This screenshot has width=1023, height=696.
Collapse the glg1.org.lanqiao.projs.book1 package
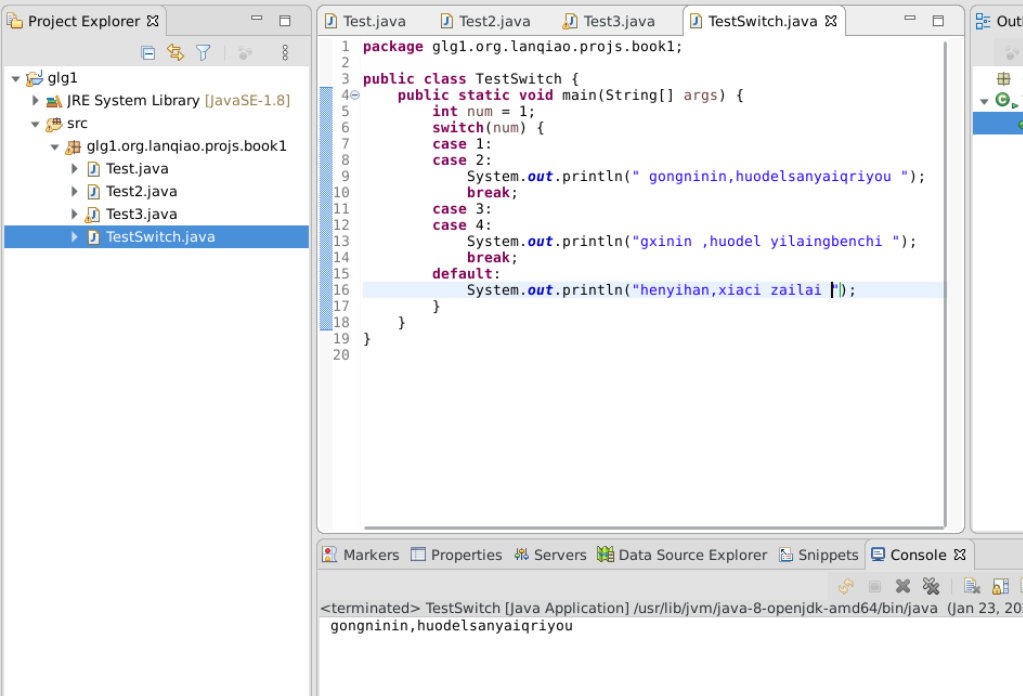55,147
